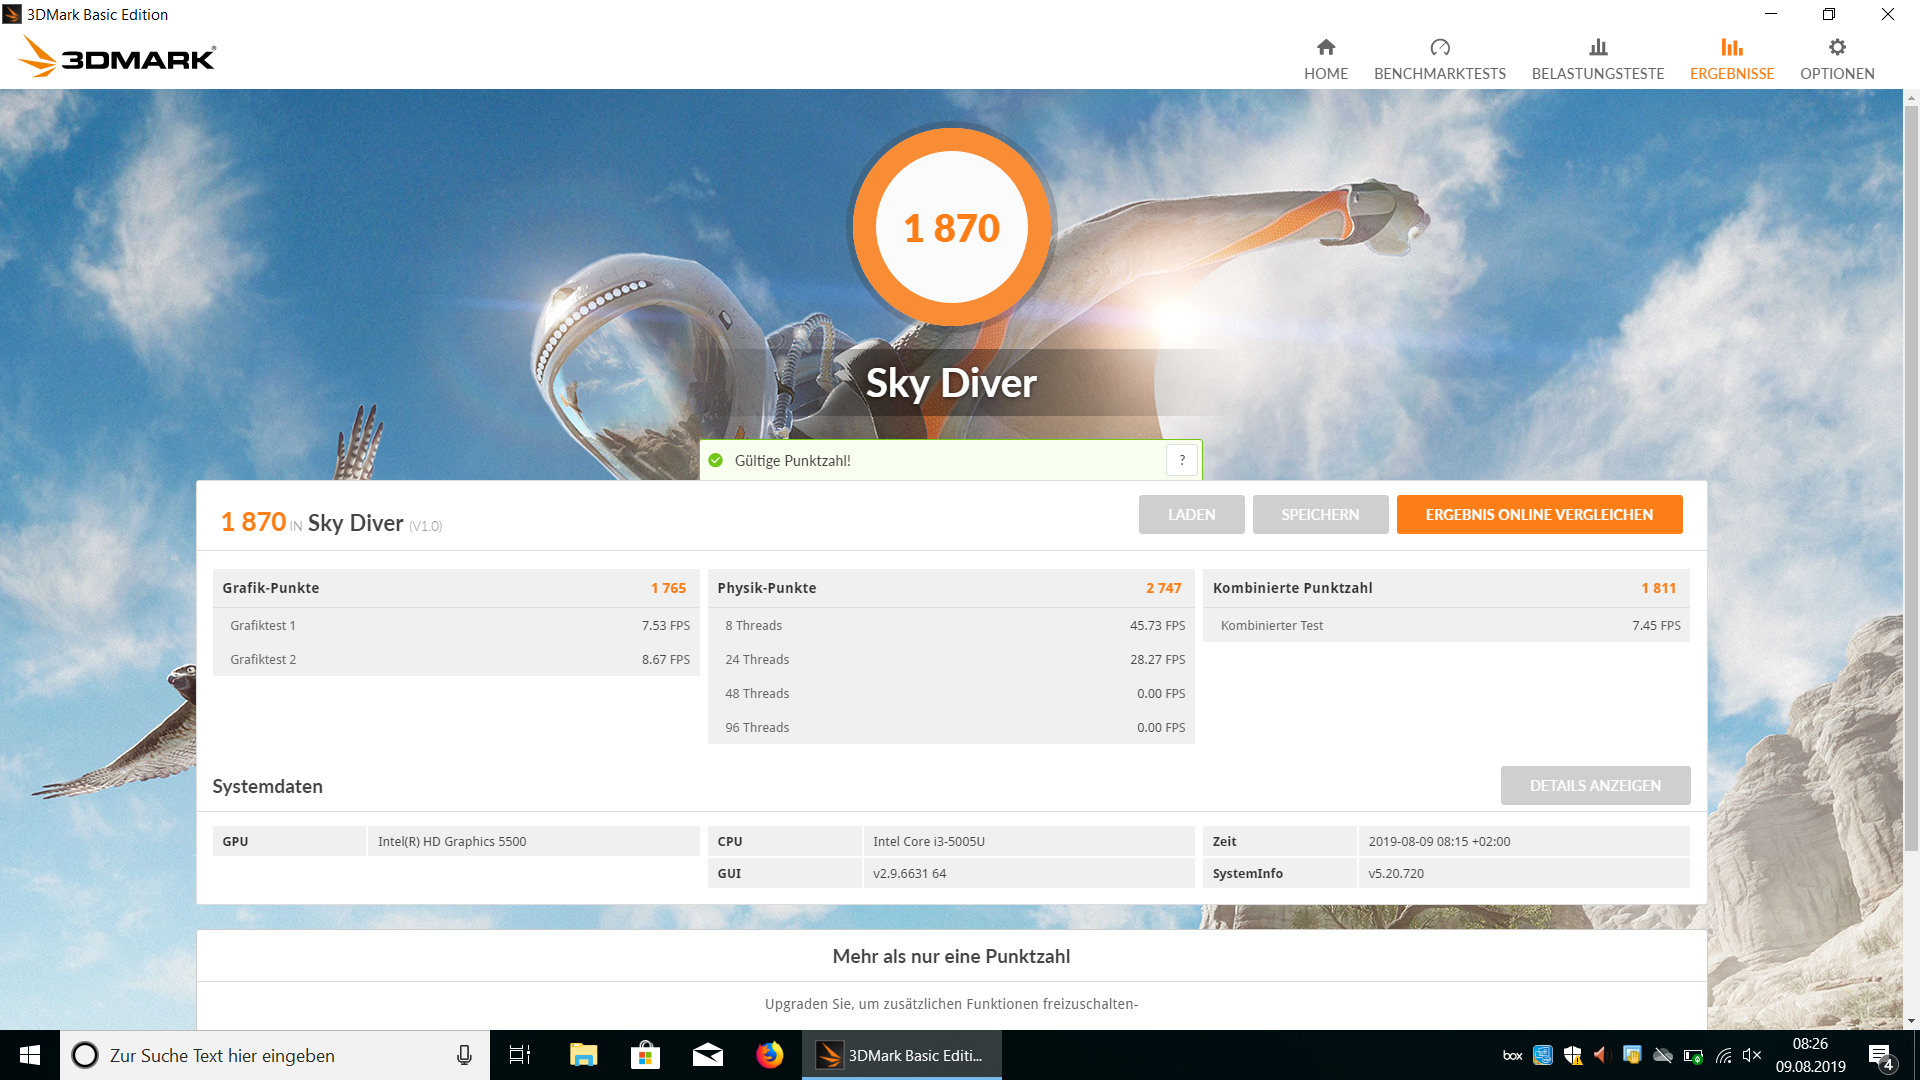Image resolution: width=1920 pixels, height=1080 pixels.
Task: Click the question mark help button
Action: click(1182, 460)
